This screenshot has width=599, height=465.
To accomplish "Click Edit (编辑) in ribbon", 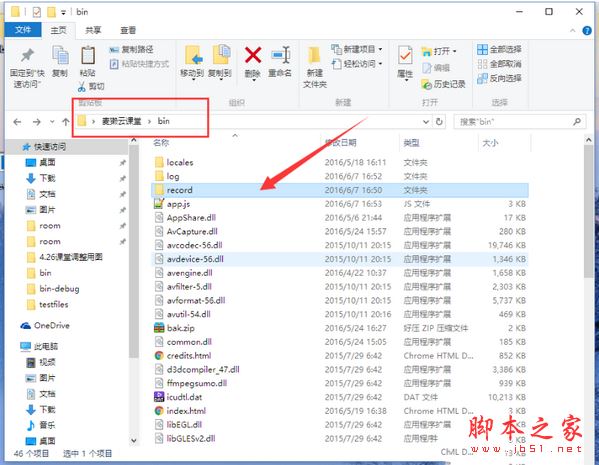I will [x=436, y=68].
